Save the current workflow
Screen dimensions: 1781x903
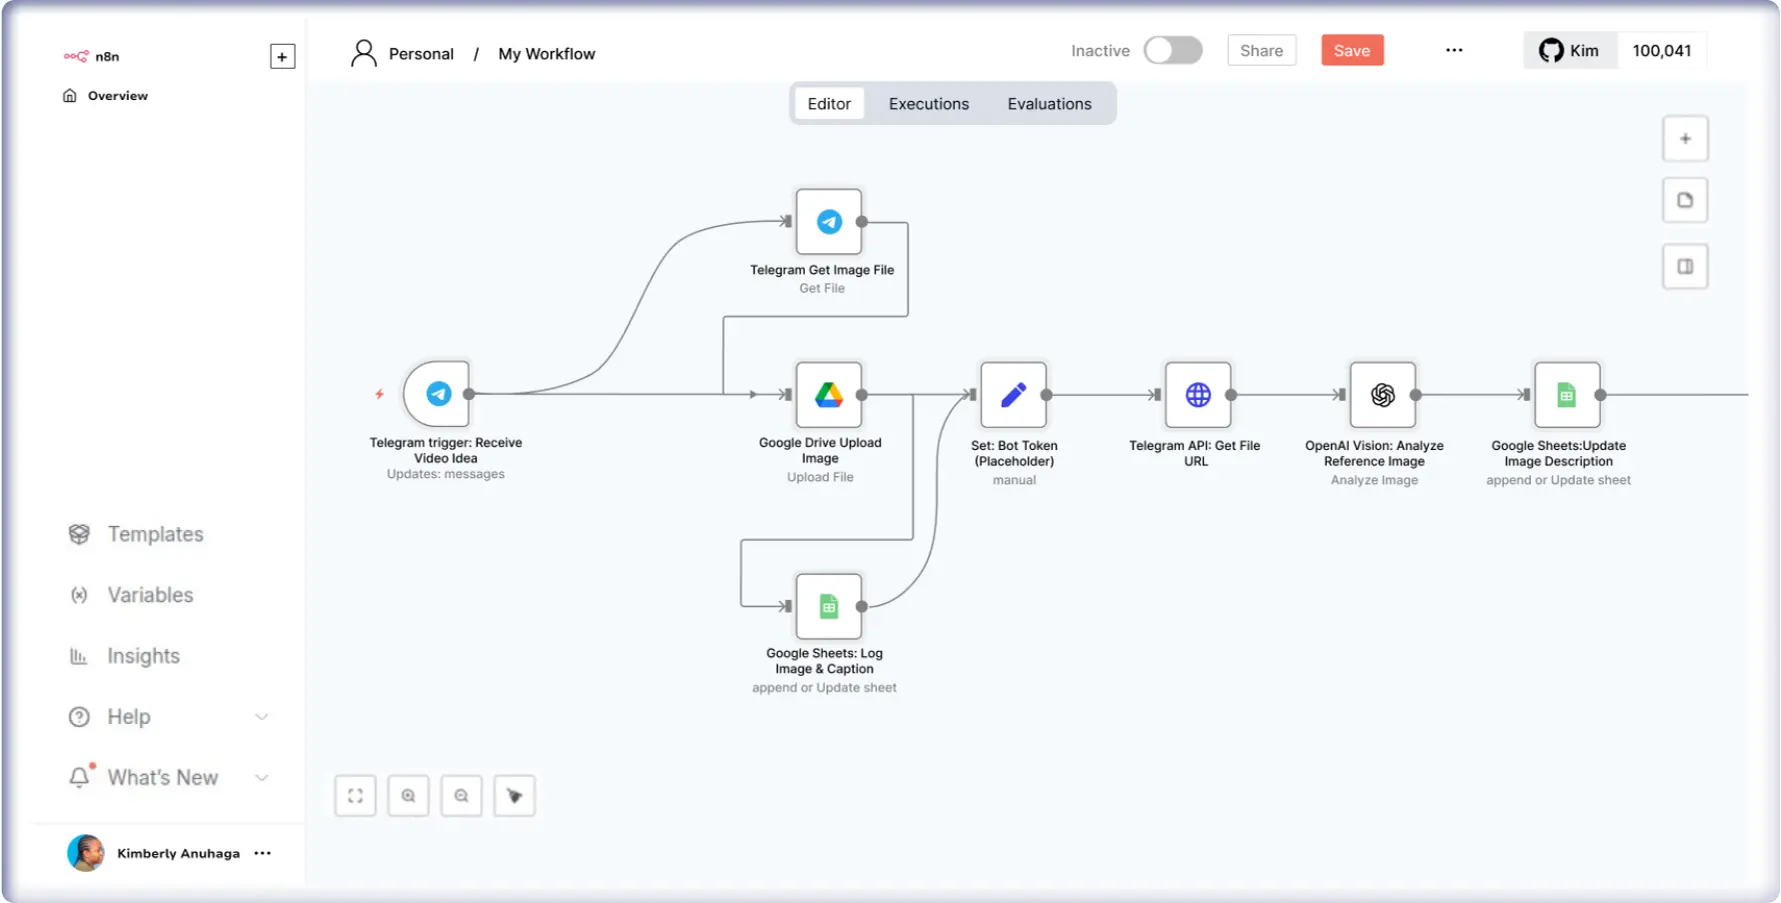[x=1352, y=50]
